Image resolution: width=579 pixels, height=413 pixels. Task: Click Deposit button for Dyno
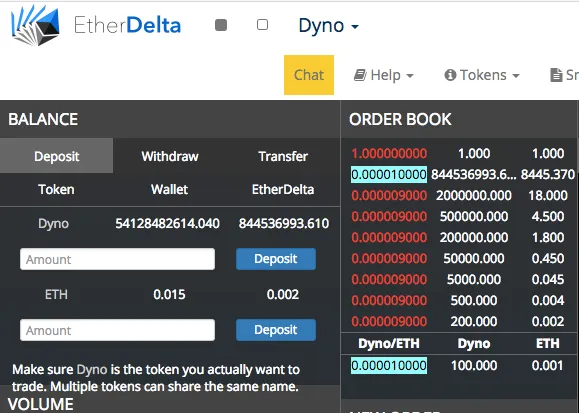(x=276, y=259)
